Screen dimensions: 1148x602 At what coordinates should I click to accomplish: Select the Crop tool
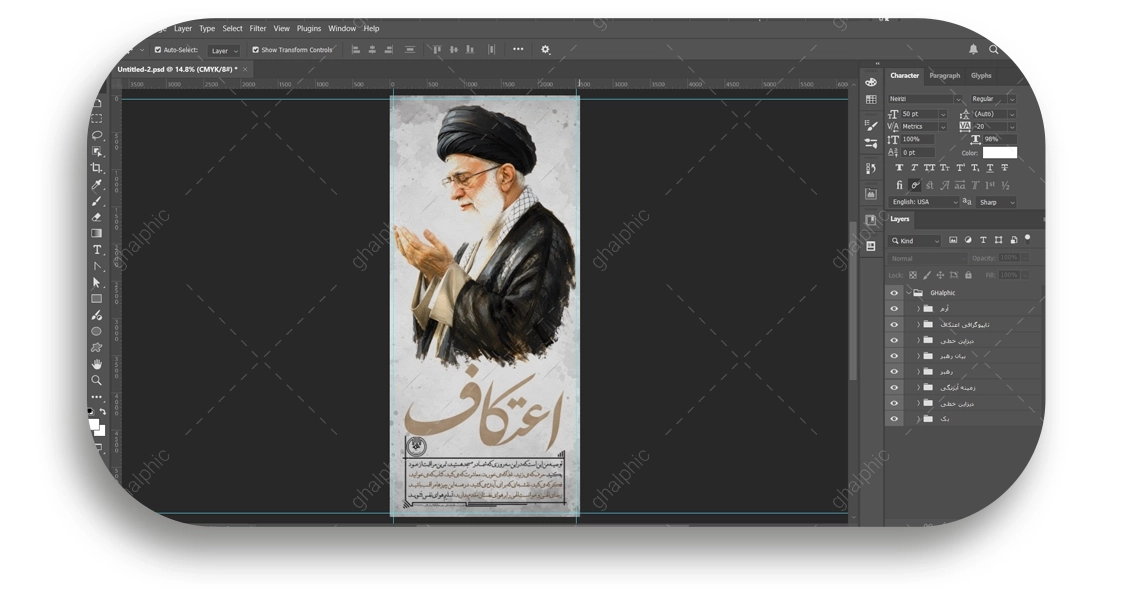click(97, 168)
